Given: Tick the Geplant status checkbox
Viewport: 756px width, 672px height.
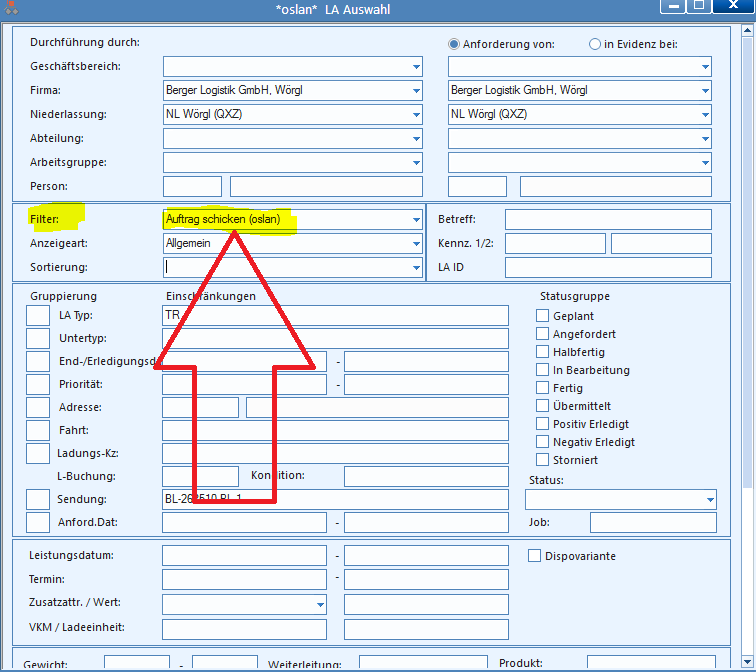Looking at the screenshot, I should (x=542, y=316).
